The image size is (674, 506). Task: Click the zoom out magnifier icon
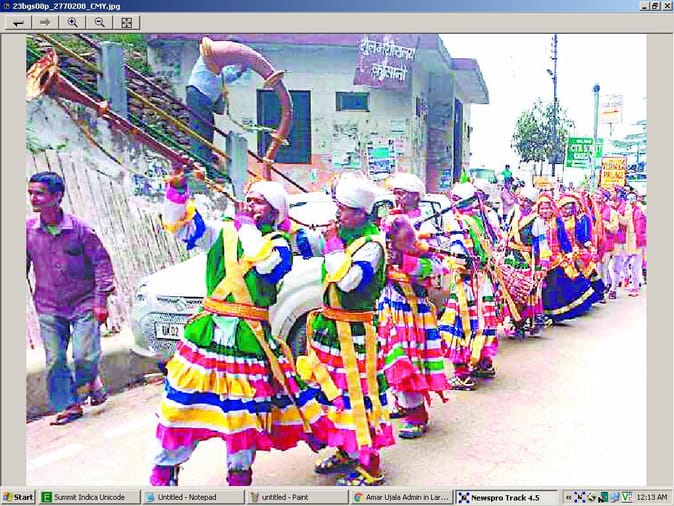(x=99, y=22)
